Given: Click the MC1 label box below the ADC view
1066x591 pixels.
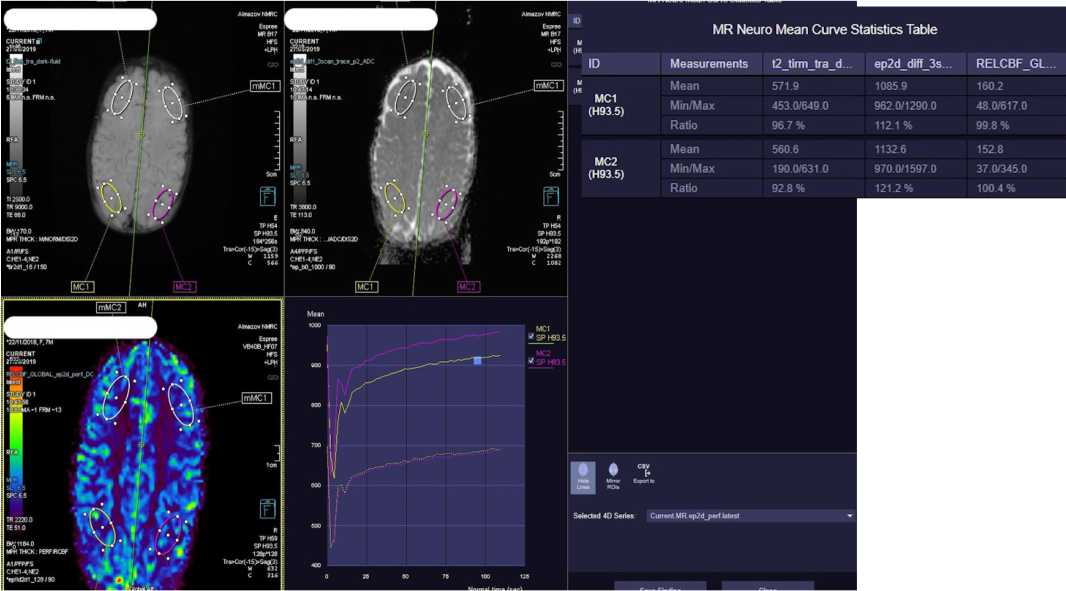Looking at the screenshot, I should click(x=366, y=287).
